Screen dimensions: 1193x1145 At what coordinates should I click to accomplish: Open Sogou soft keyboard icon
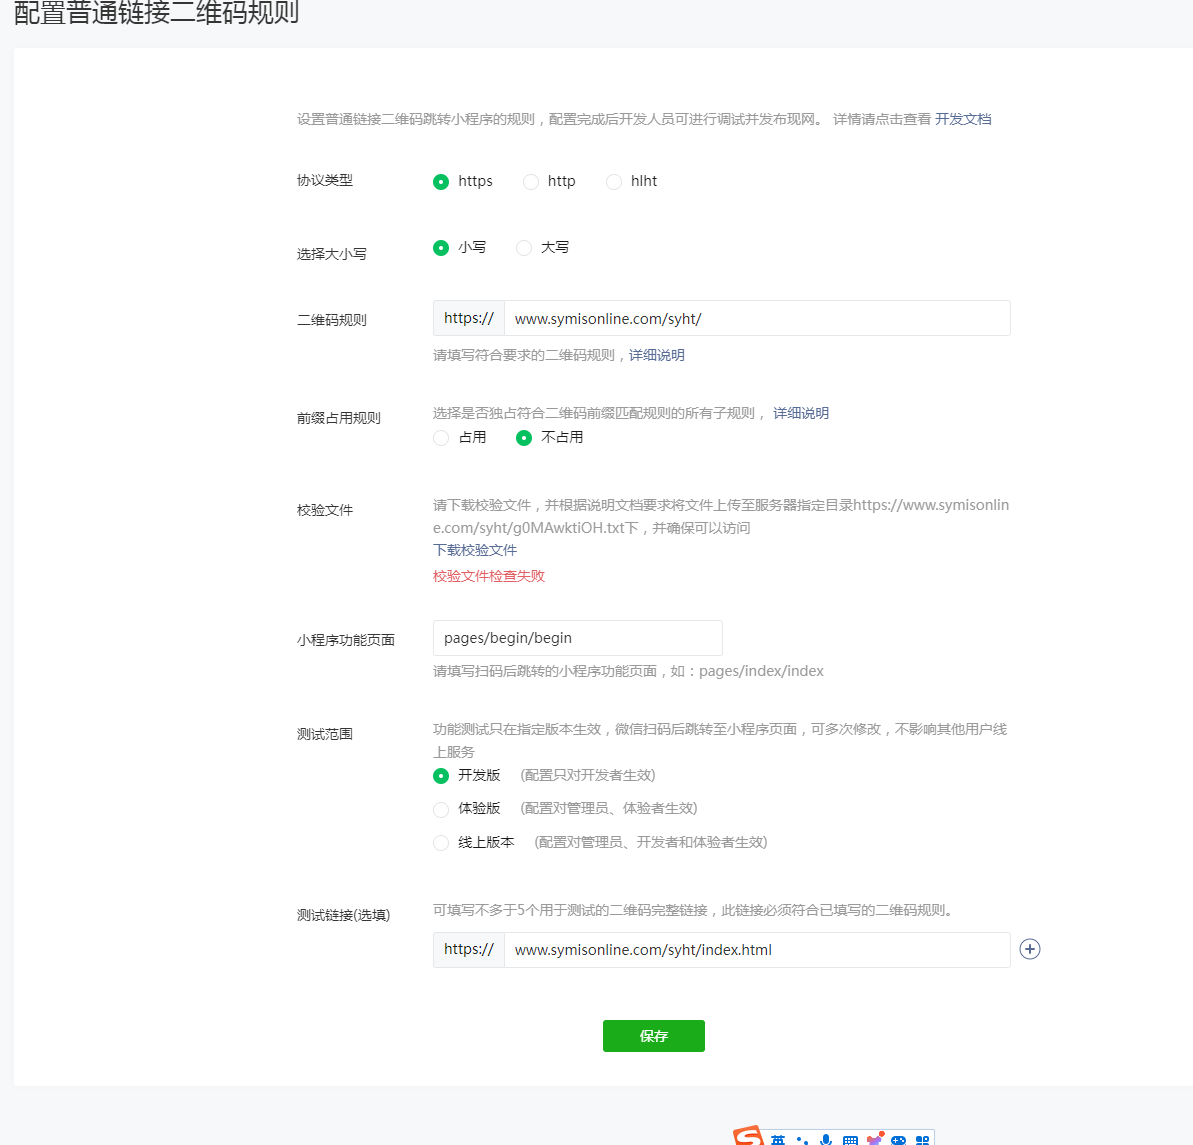coord(851,1140)
